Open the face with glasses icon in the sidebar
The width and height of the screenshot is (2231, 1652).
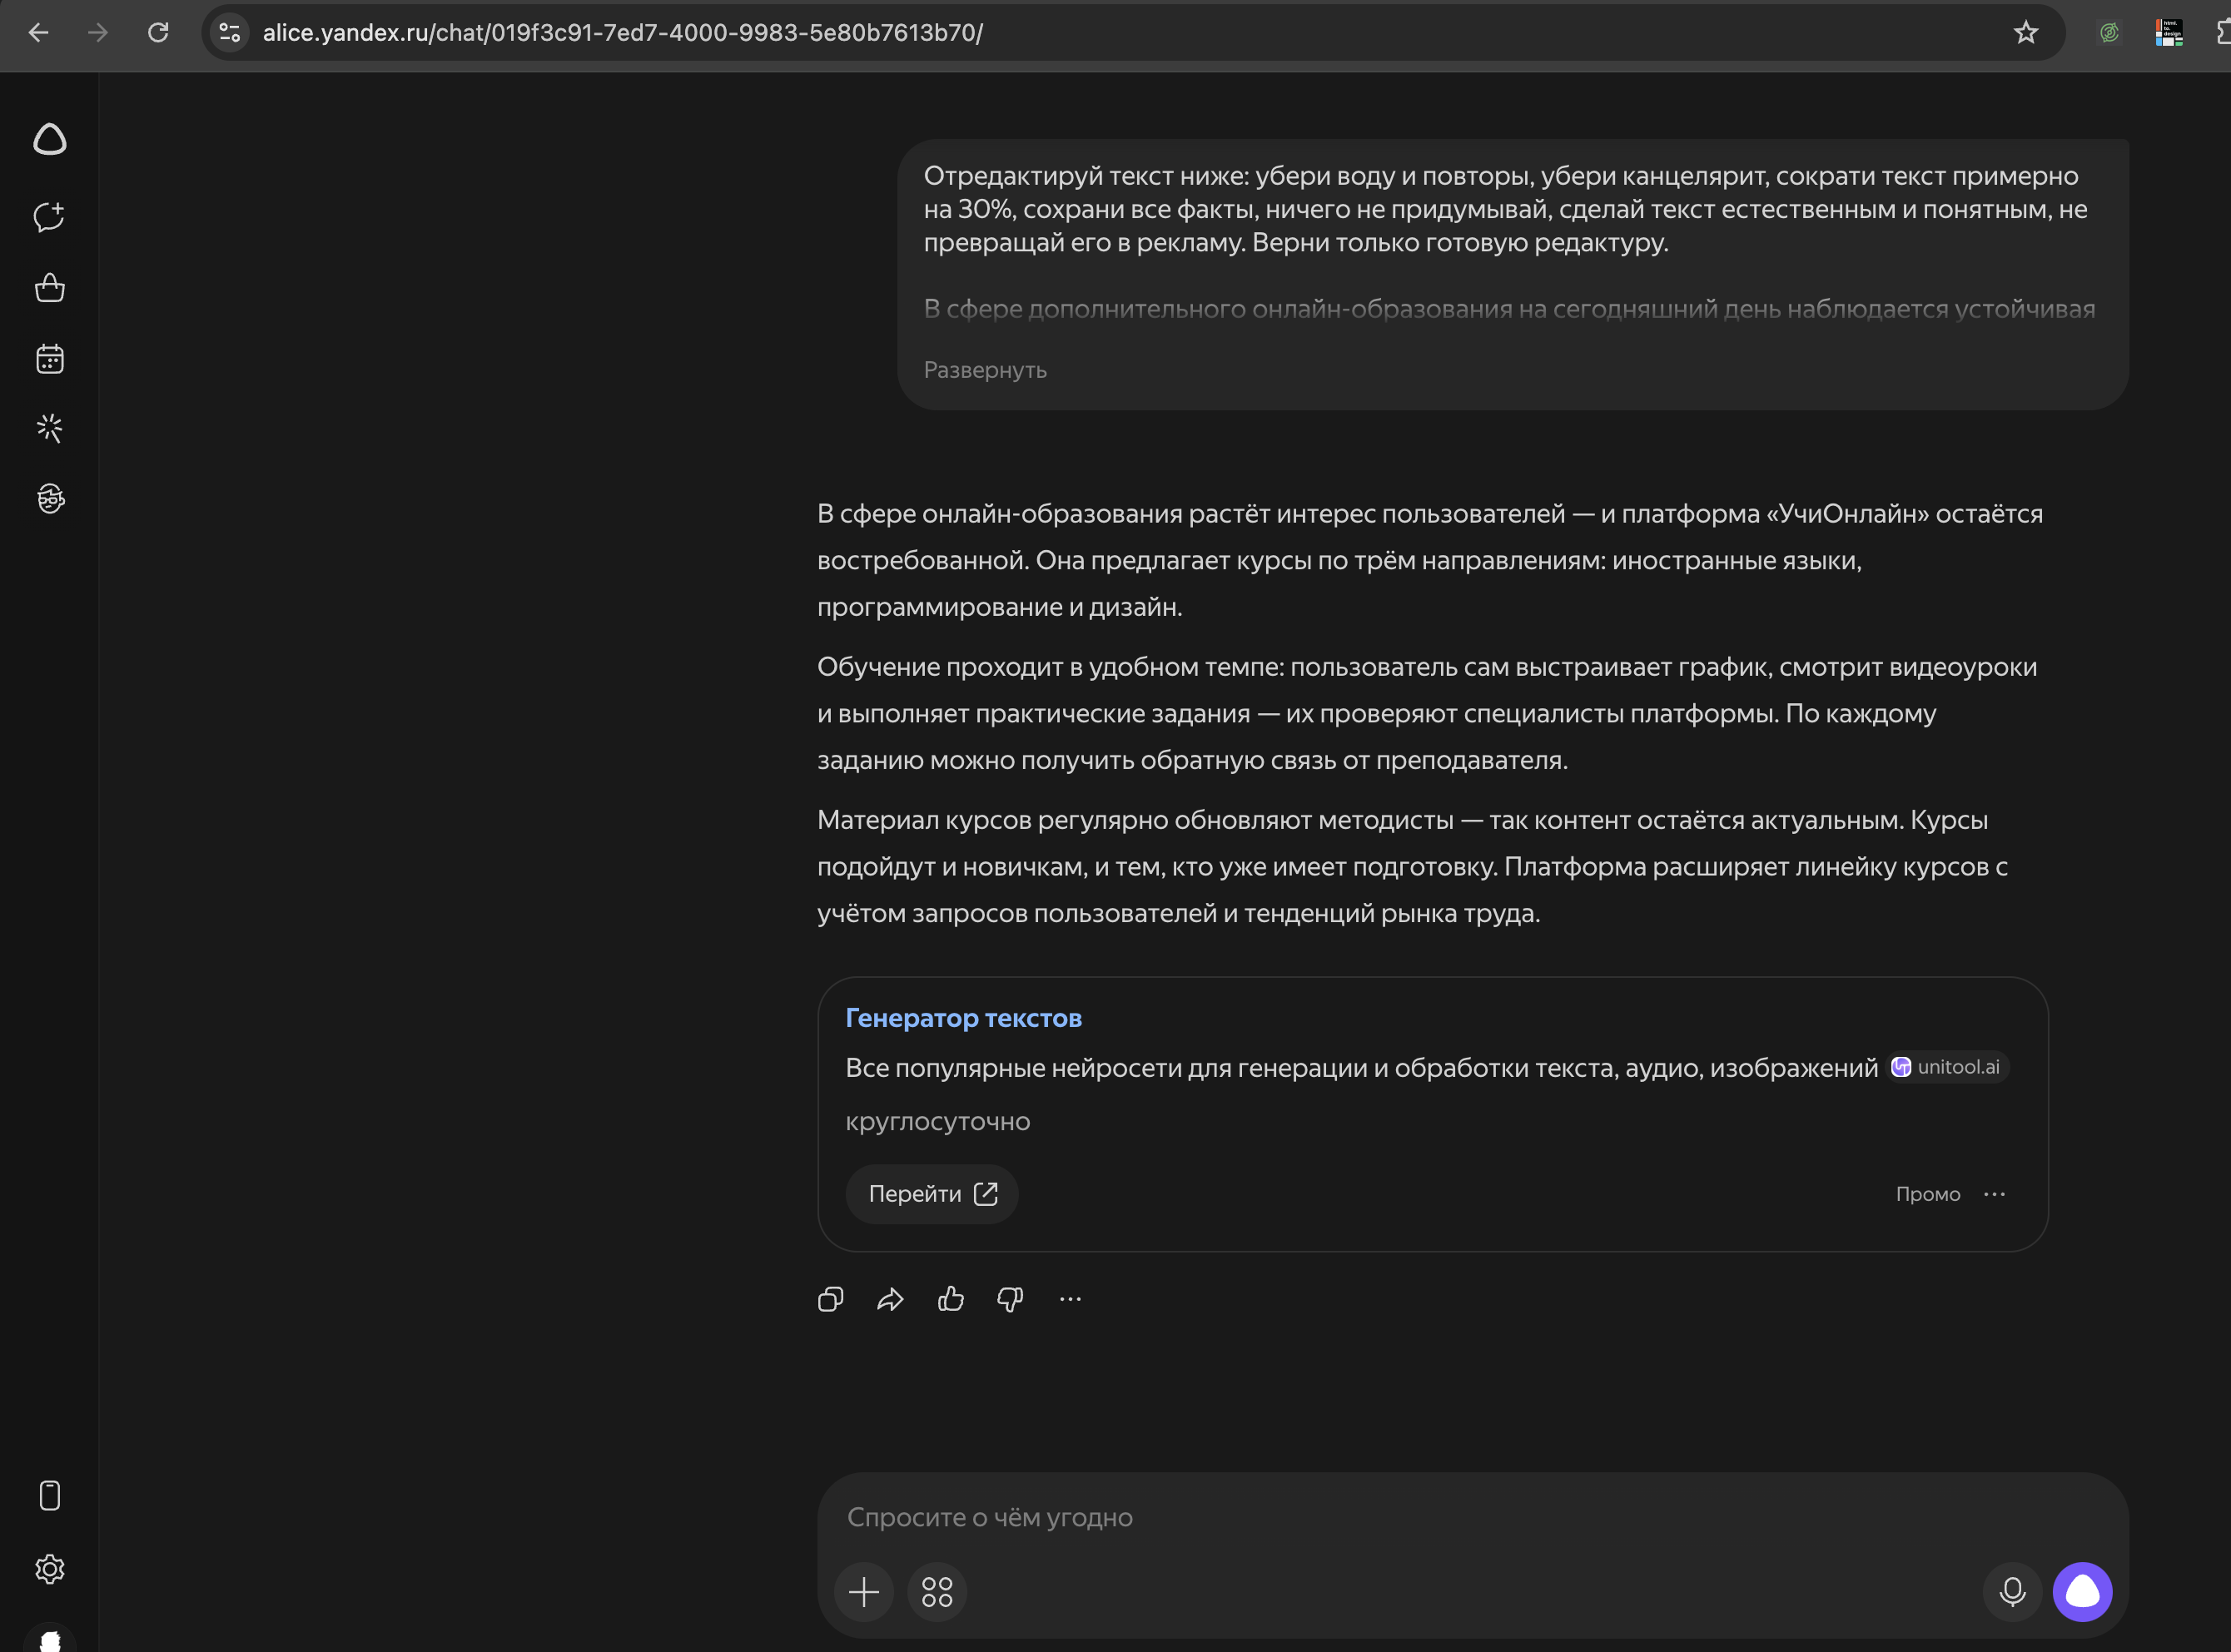50,498
